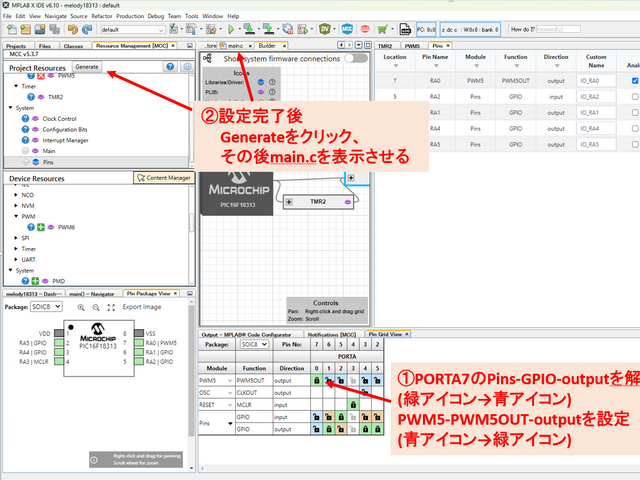Image resolution: width=640 pixels, height=480 pixels.
Task: Open the default project configuration dropdown
Action: (x=133, y=30)
